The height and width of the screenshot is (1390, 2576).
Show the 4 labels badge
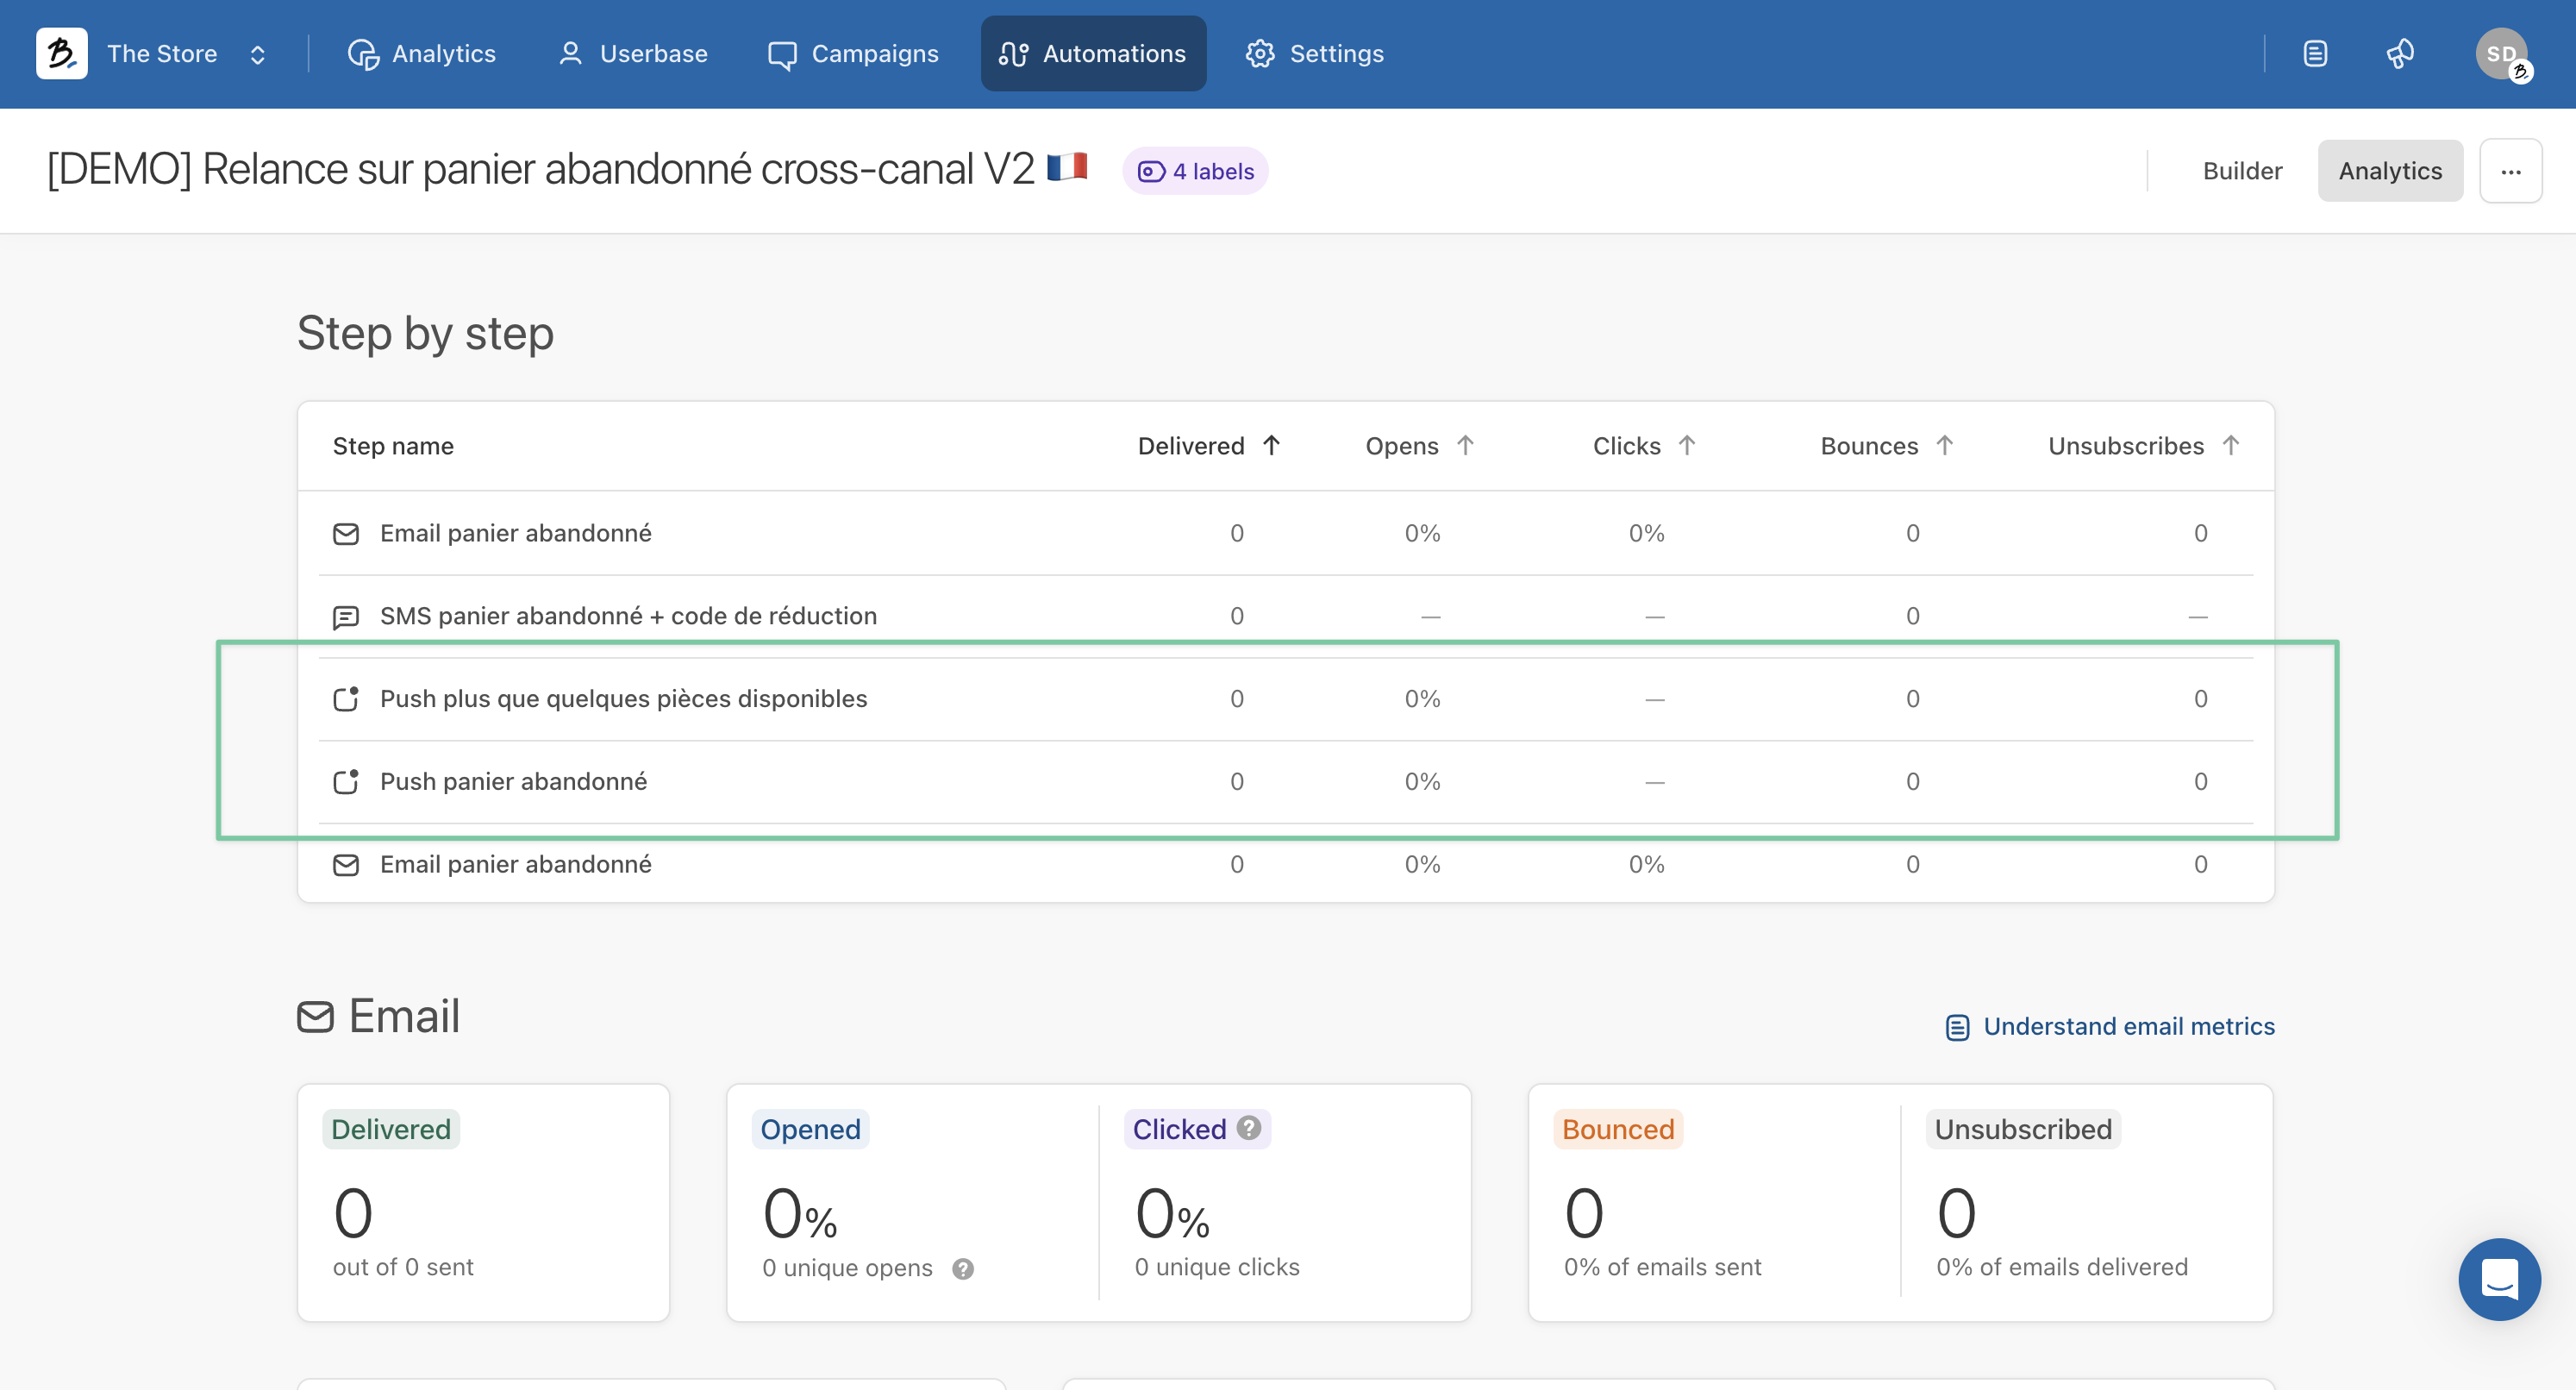click(x=1195, y=171)
